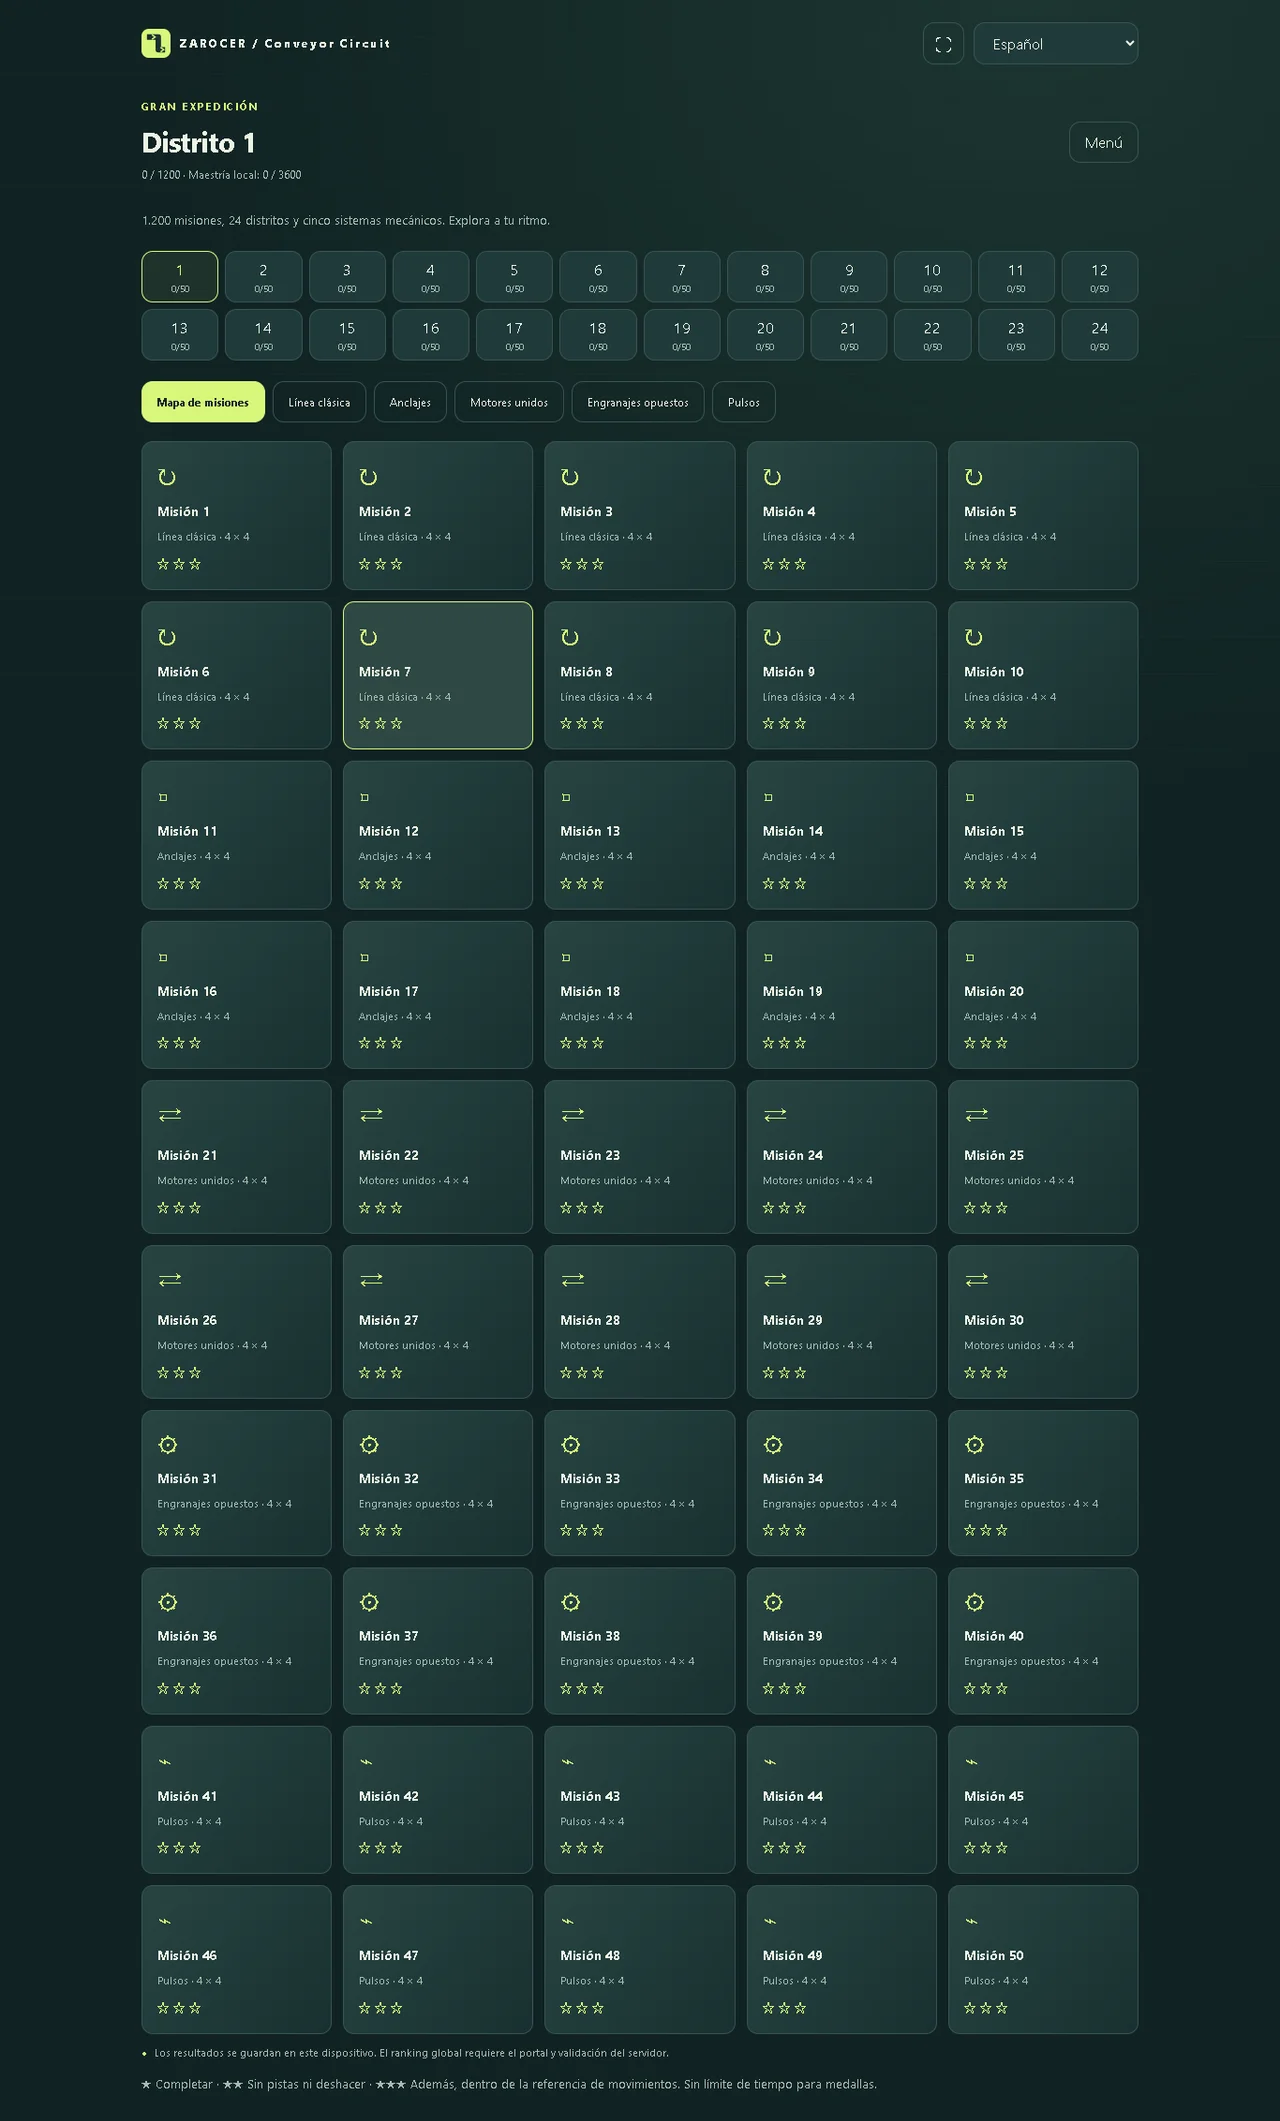Screen dimensions: 1280x2121
Task: Click the Menú button
Action: (x=1103, y=142)
